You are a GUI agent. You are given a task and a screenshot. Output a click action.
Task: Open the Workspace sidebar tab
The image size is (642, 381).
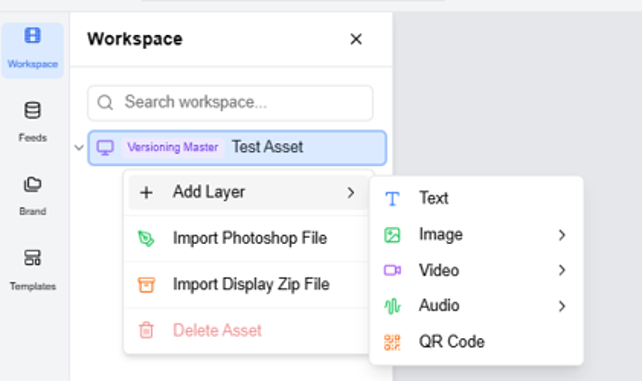pyautogui.click(x=32, y=50)
